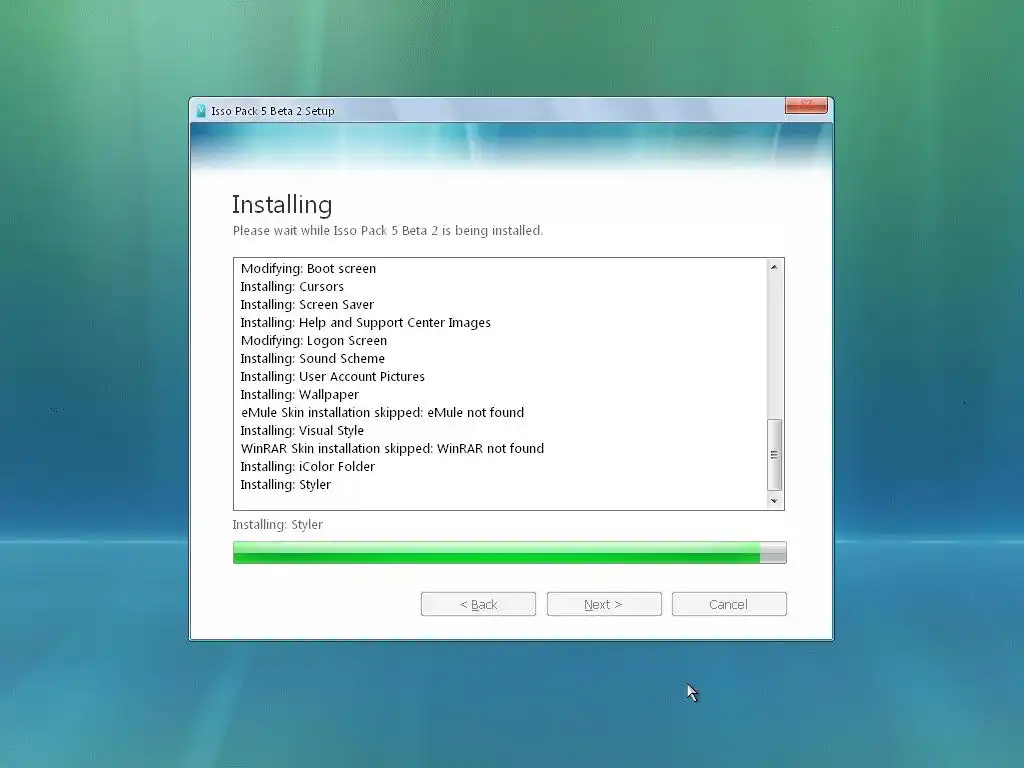The width and height of the screenshot is (1024, 768).
Task: Click the Isso Pack setup title bar icon
Action: [x=201, y=111]
